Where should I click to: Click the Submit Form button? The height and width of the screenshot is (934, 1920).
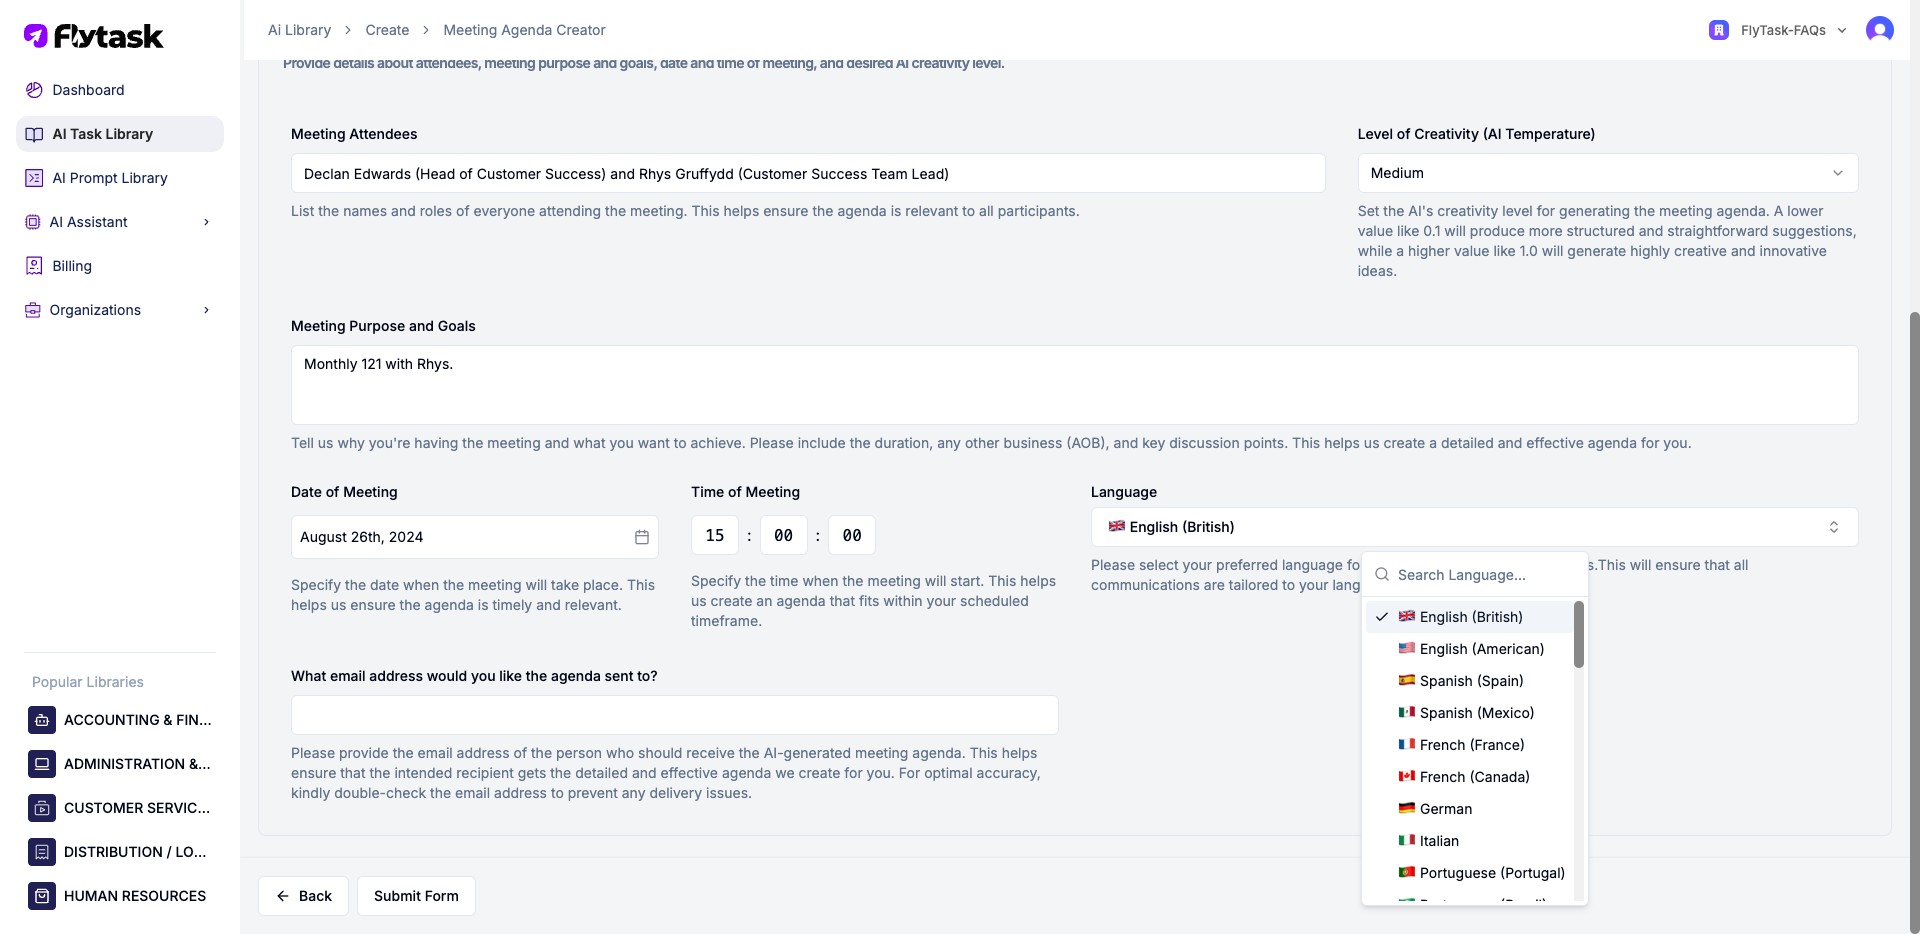416,896
